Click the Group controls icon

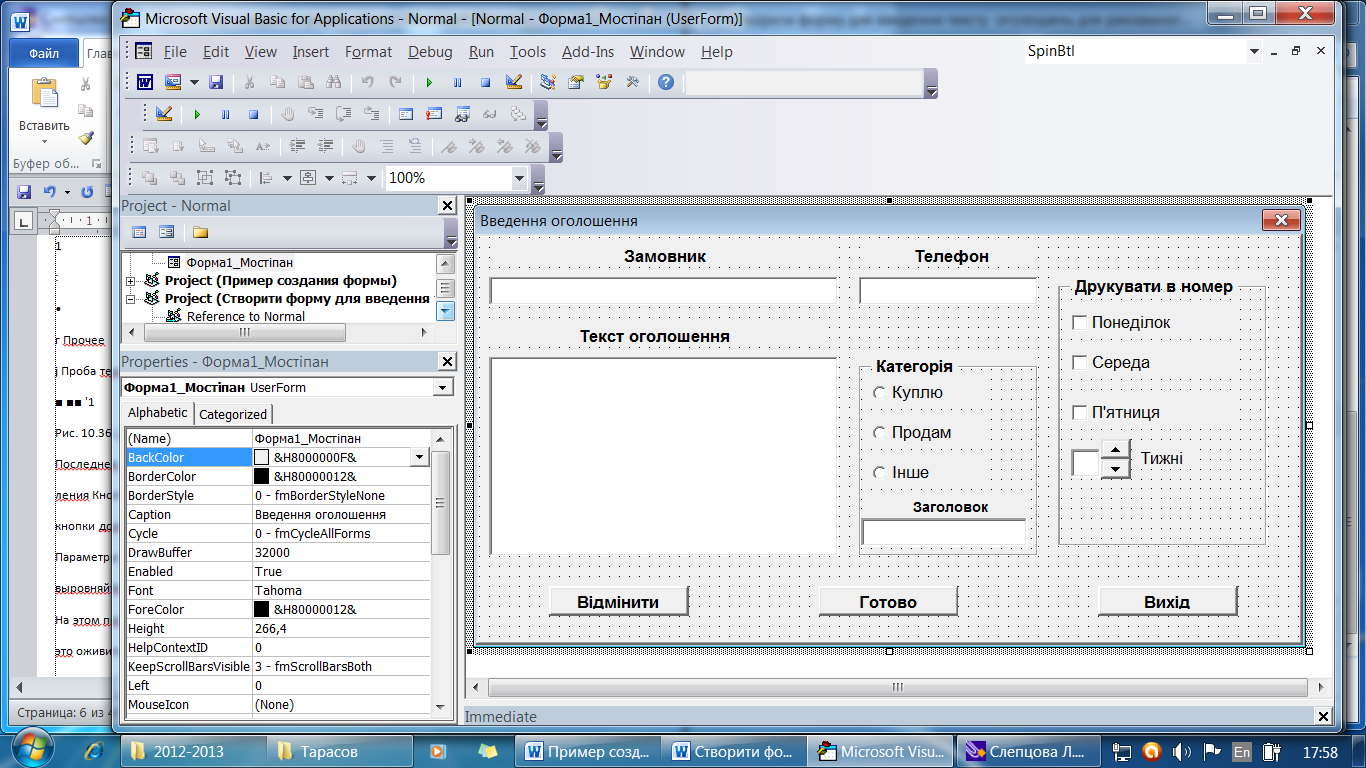point(205,178)
